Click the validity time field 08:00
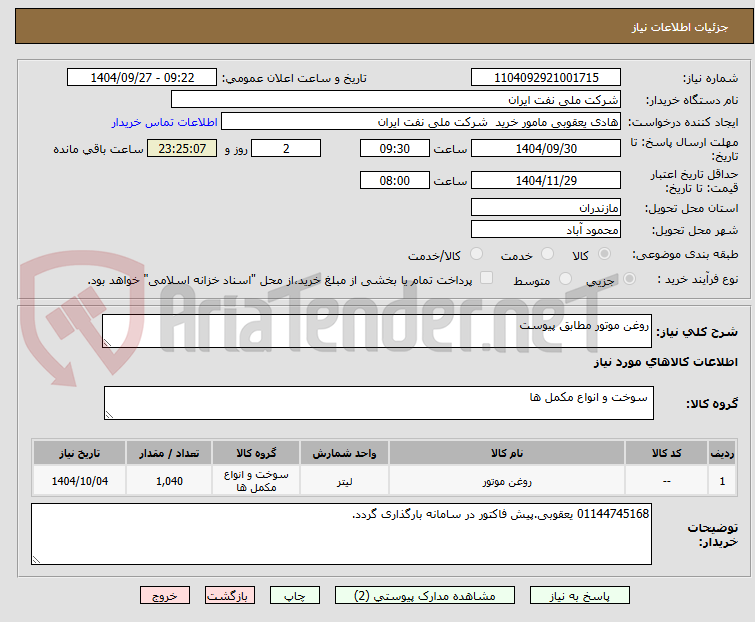This screenshot has width=755, height=622. tap(395, 181)
